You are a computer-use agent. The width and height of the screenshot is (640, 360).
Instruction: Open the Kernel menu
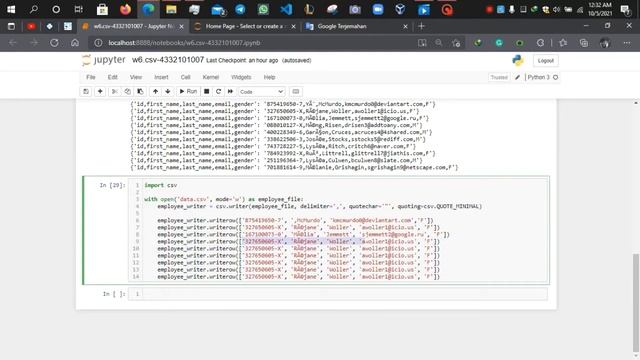[x=211, y=77]
